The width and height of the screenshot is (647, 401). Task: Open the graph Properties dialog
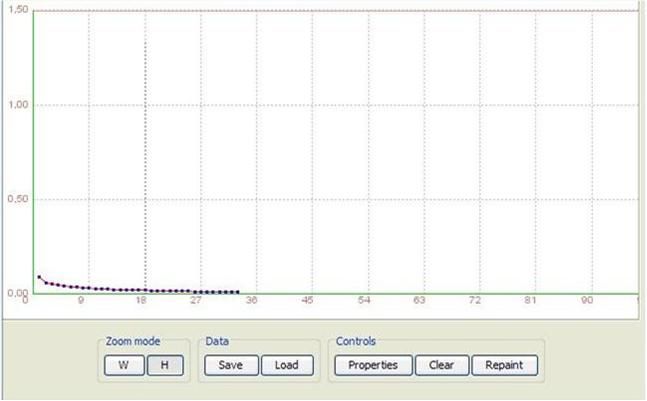click(373, 365)
